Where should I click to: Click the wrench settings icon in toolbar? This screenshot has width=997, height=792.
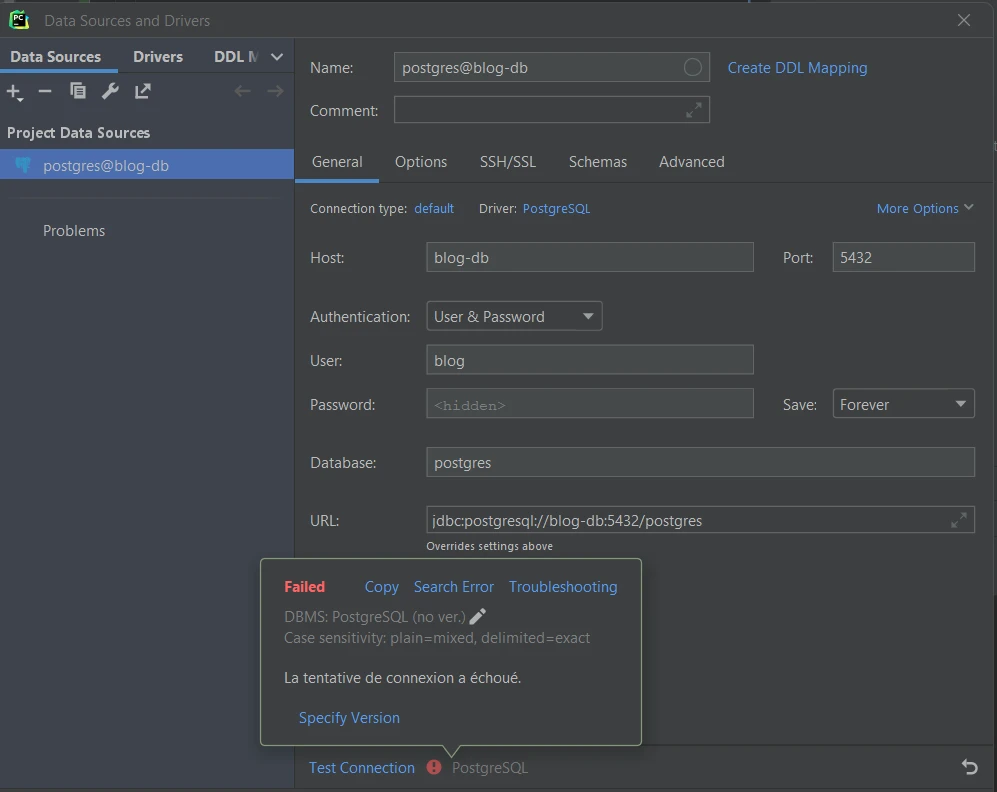tap(110, 92)
